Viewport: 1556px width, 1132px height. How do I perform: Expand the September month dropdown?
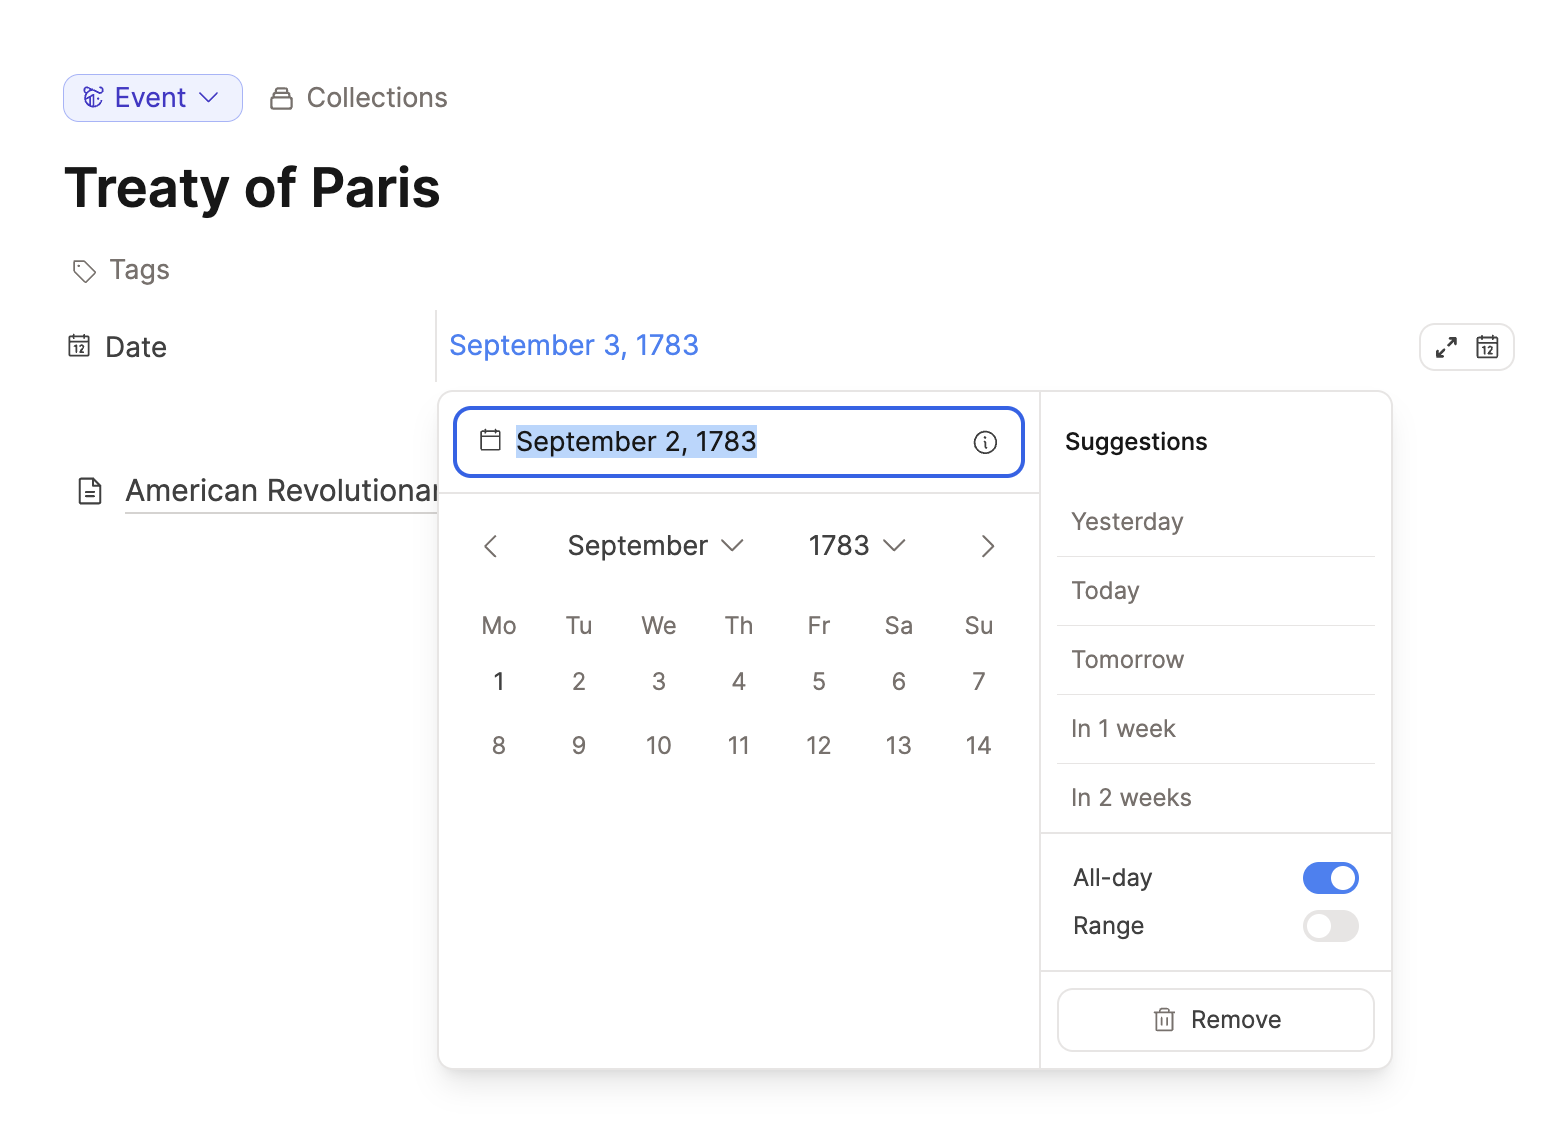[x=655, y=546]
